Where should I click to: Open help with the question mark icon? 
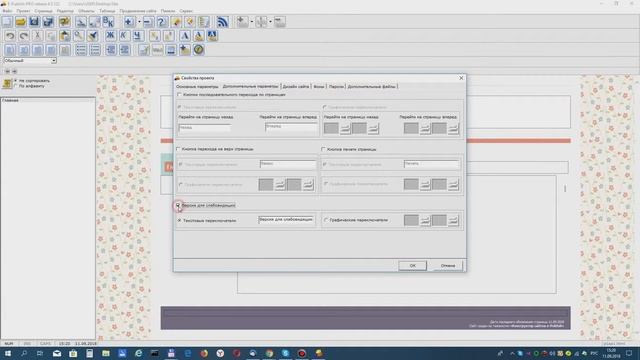(x=162, y=22)
